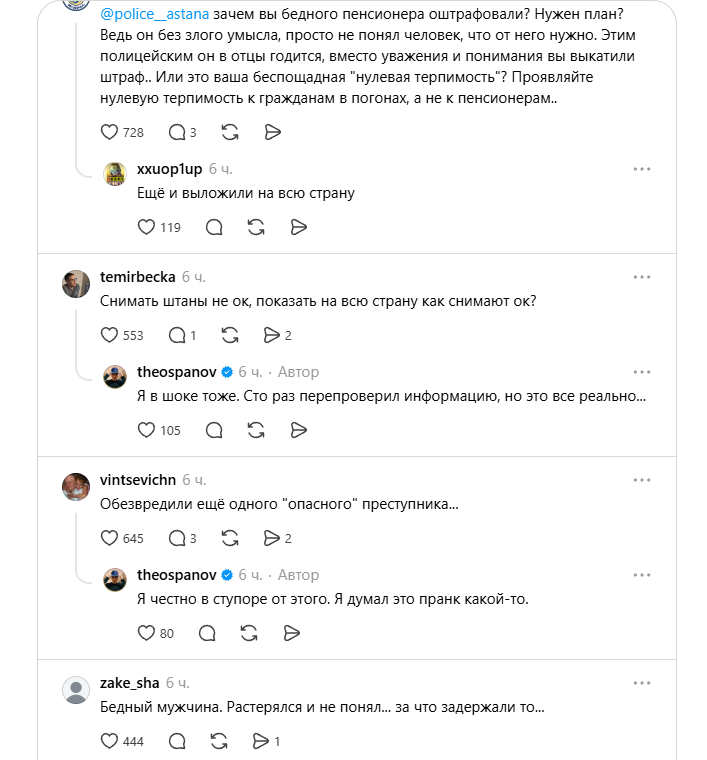Repost vintsevichn's comment

[x=230, y=538]
